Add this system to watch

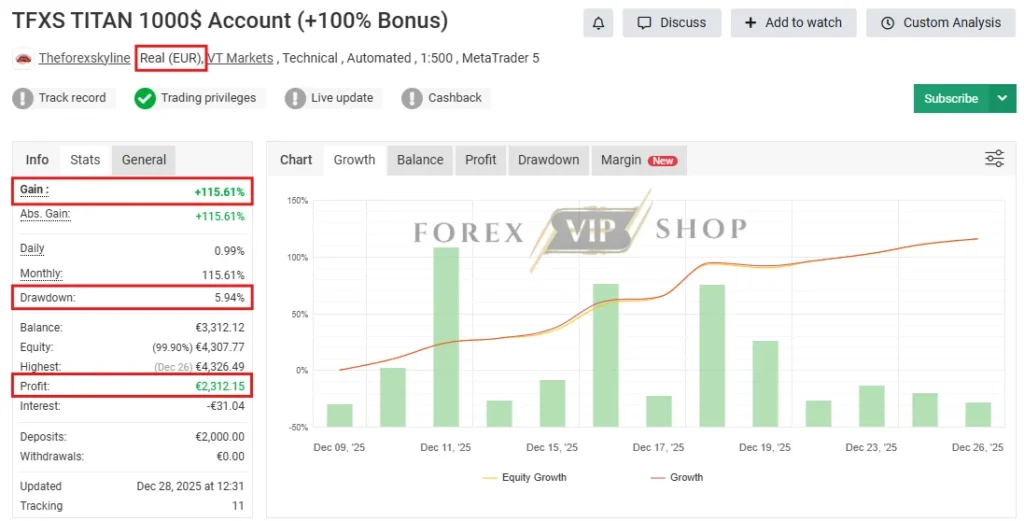[793, 23]
